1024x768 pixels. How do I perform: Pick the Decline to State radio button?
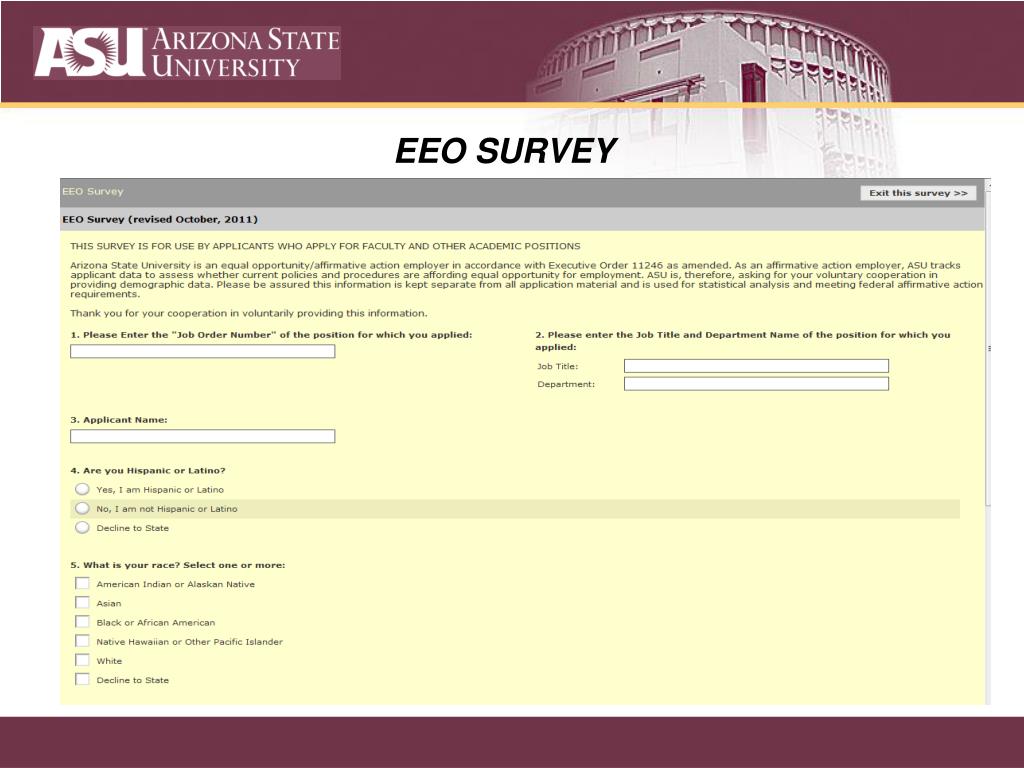83,527
